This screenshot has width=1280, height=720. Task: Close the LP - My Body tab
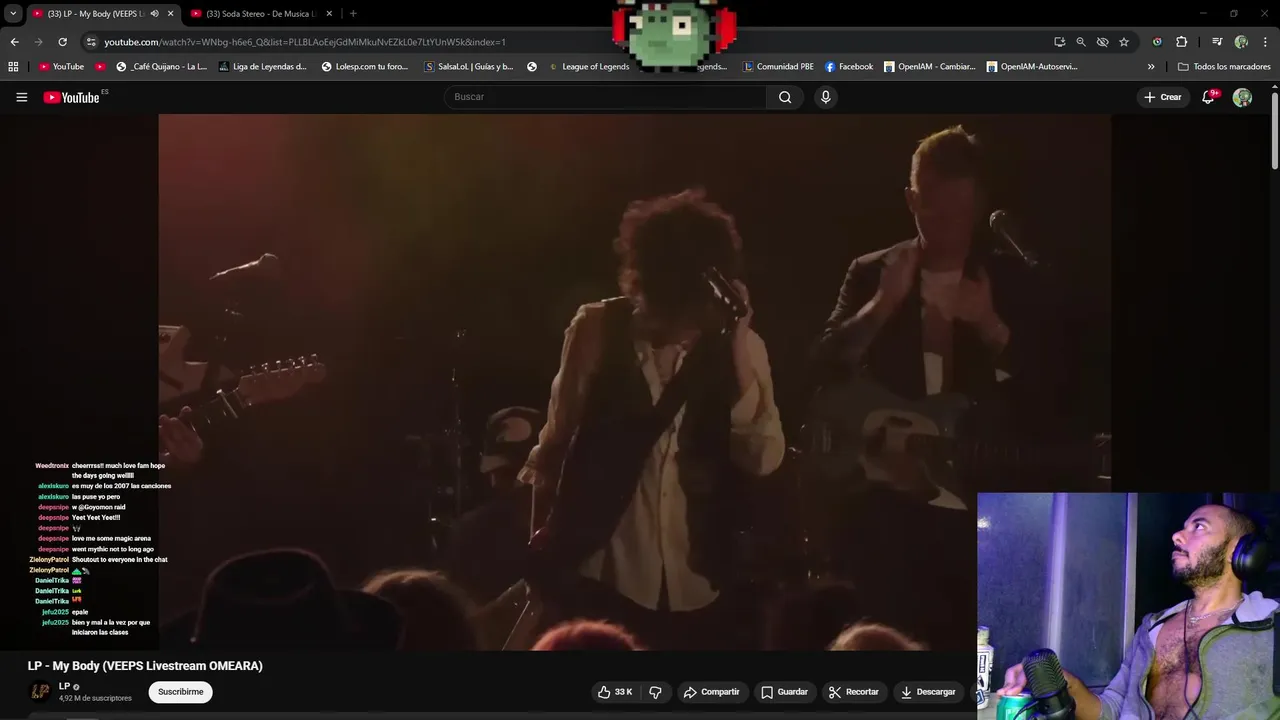pos(170,14)
